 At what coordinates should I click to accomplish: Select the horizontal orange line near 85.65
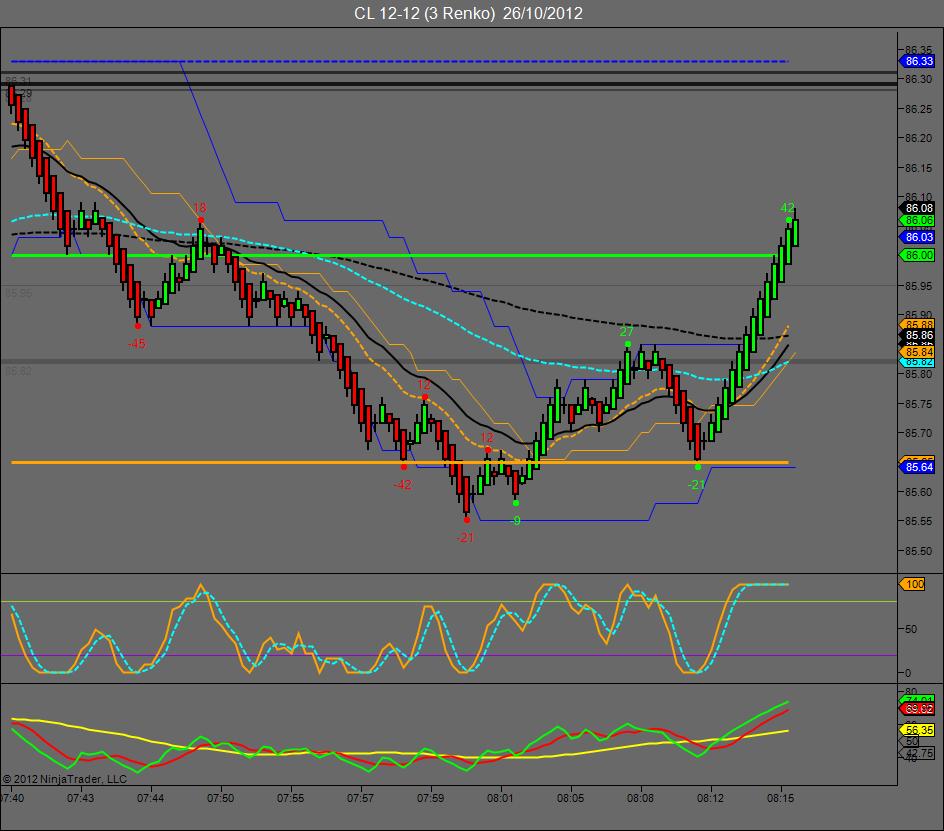400,462
